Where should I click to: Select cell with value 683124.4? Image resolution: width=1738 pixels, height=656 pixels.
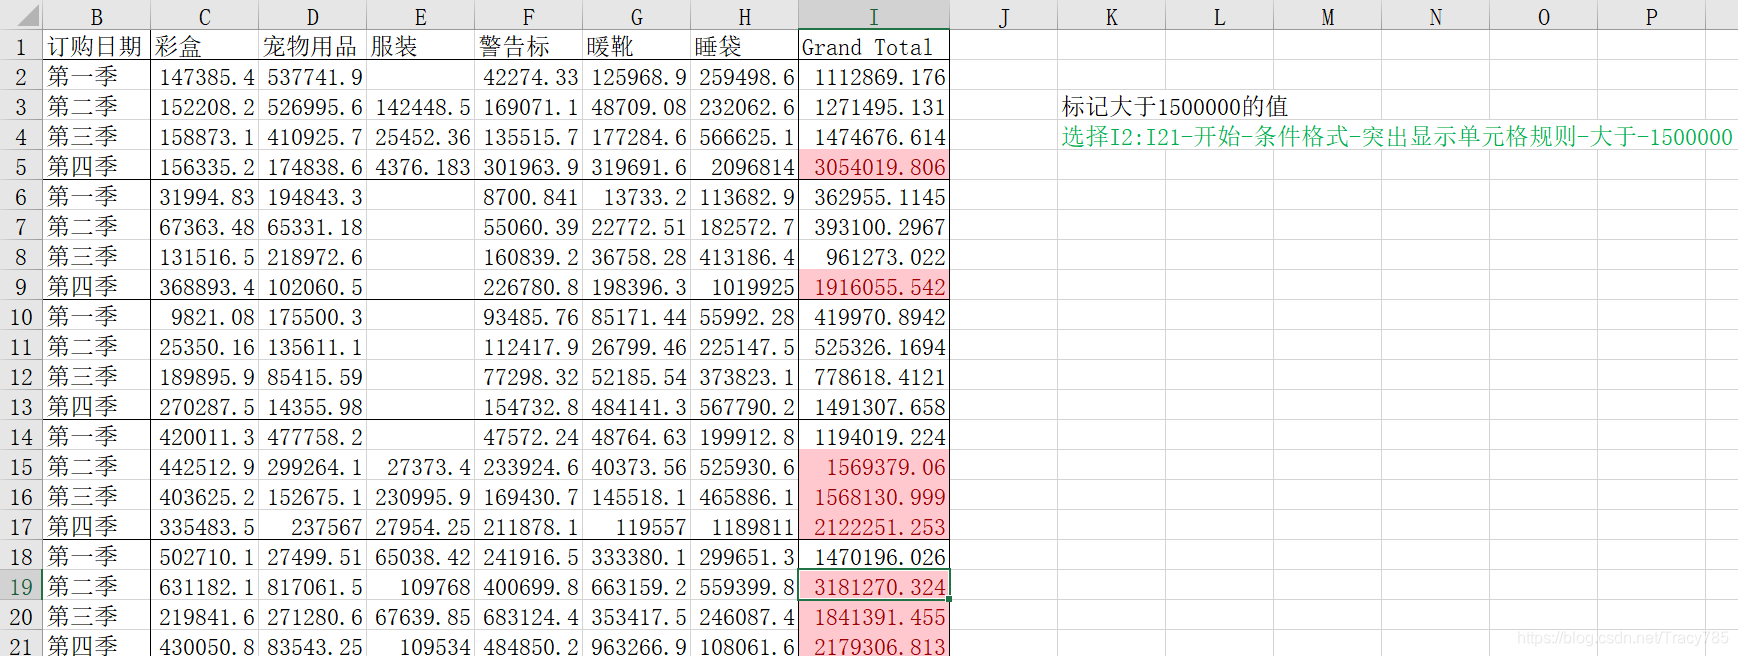[x=529, y=616]
